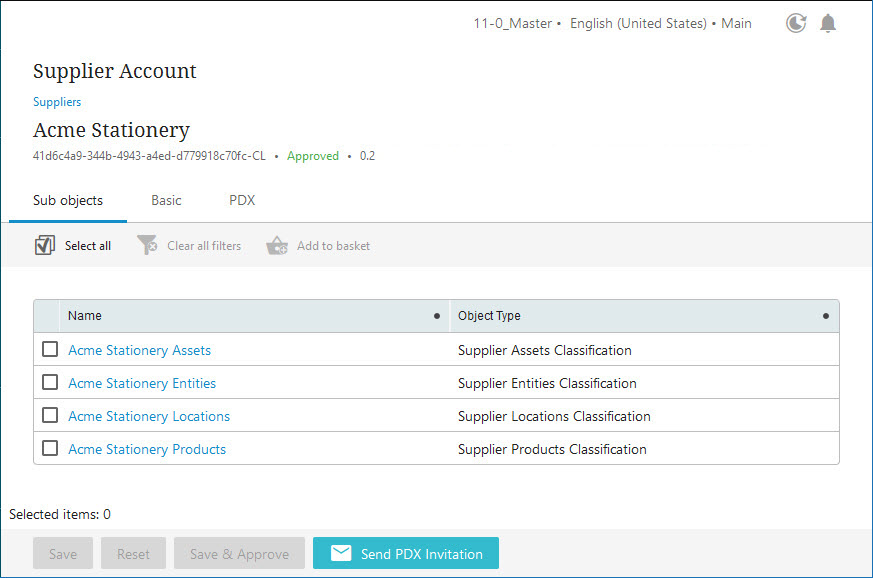The width and height of the screenshot is (873, 578).
Task: Tick the Acme Stationery Locations checkbox
Action: click(50, 415)
